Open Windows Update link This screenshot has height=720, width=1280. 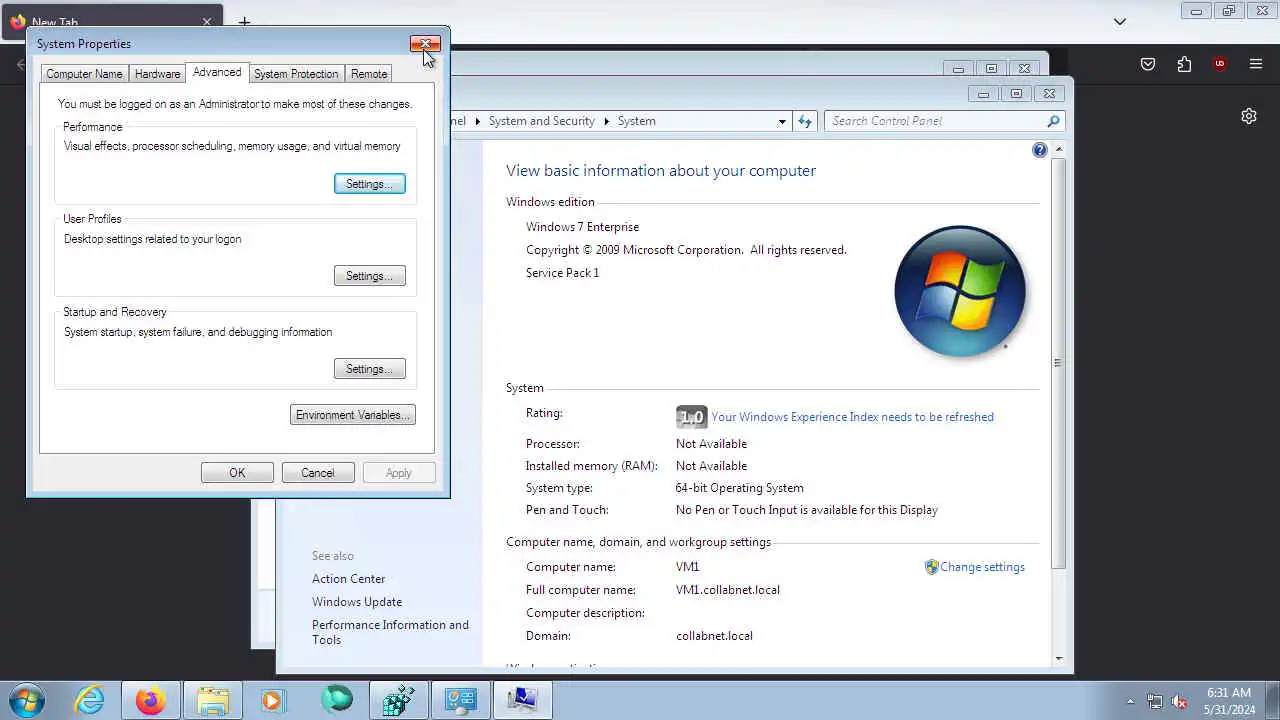(357, 602)
